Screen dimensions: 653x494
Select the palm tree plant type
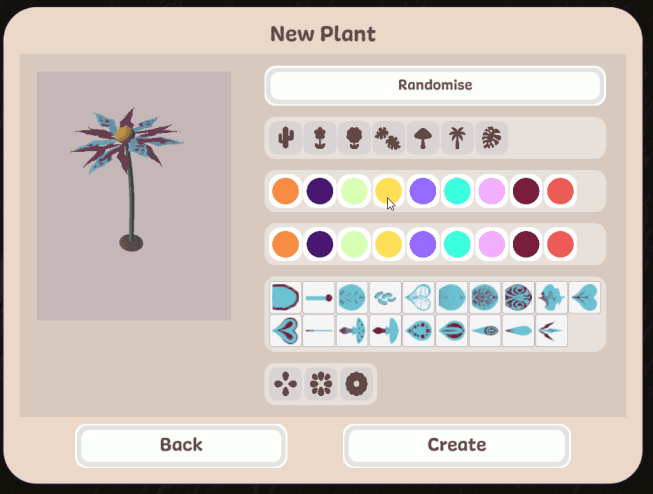pos(457,138)
